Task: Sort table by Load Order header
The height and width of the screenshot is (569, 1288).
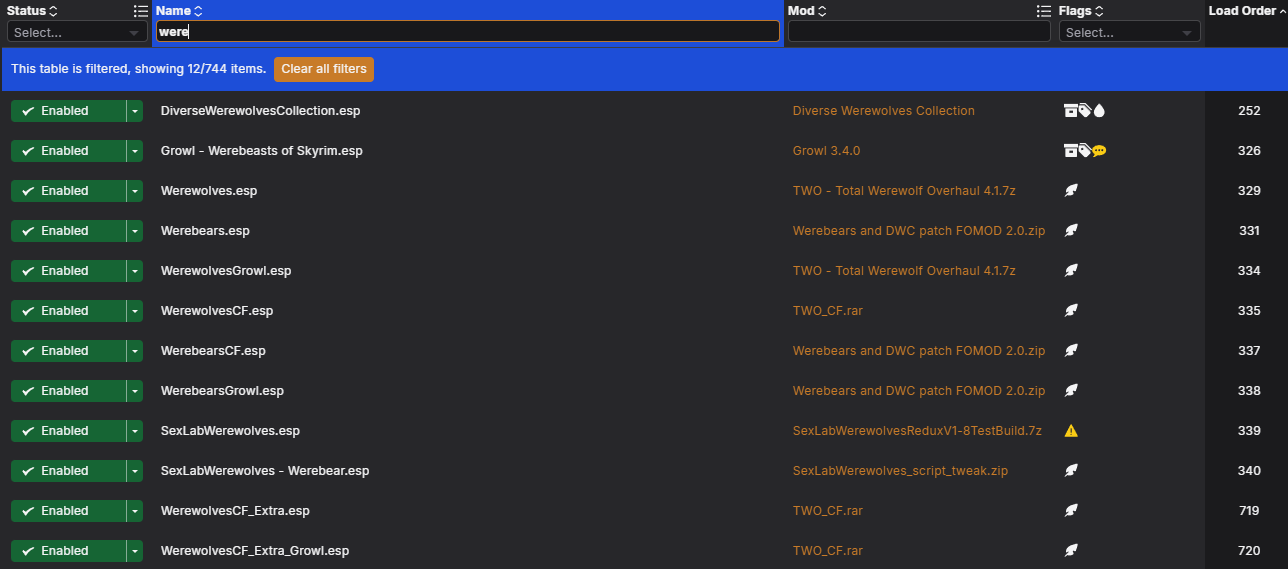Action: point(1242,11)
